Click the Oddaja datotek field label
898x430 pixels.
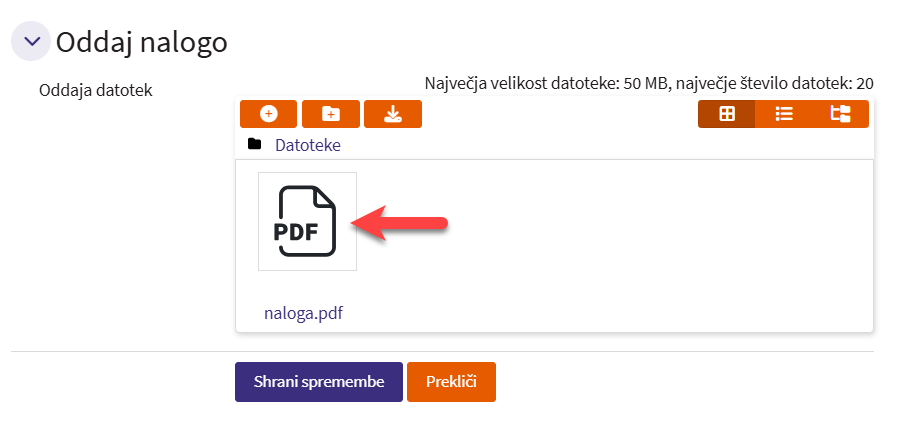pos(95,91)
